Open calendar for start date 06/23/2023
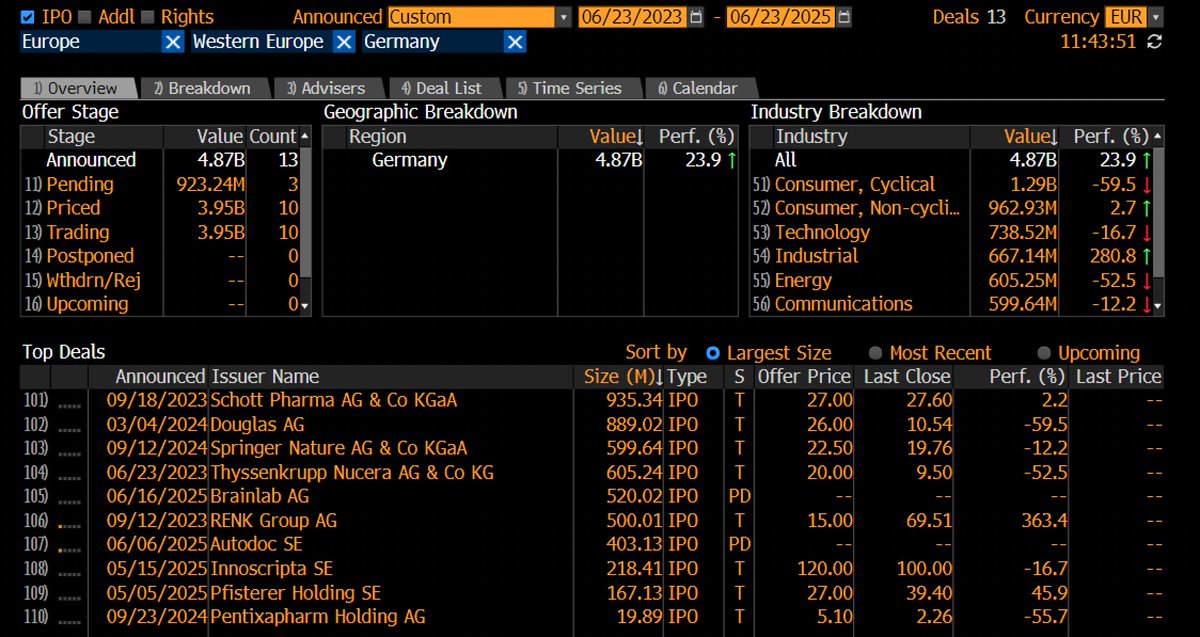Viewport: 1200px width, 637px height. tap(695, 17)
